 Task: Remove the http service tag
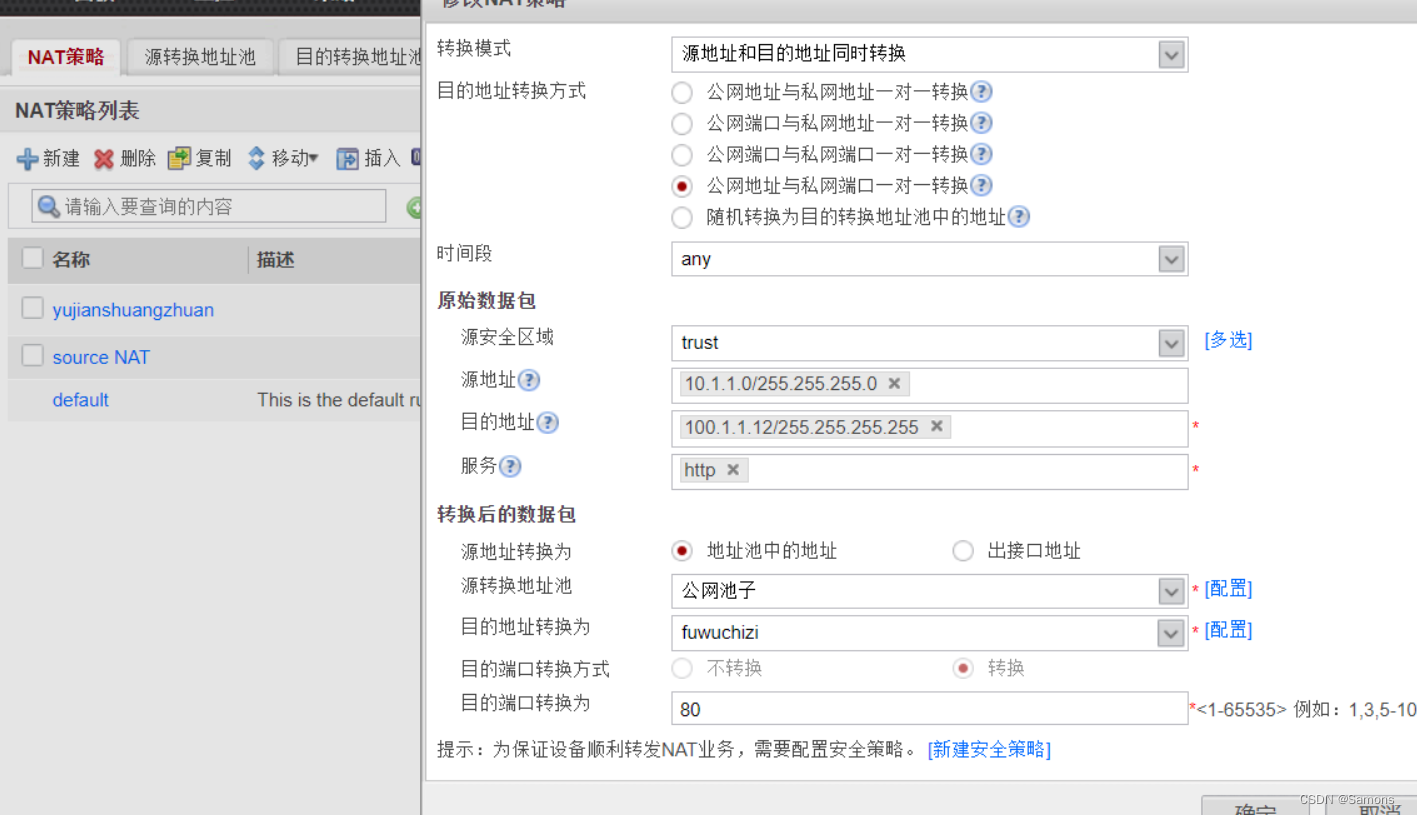point(732,469)
